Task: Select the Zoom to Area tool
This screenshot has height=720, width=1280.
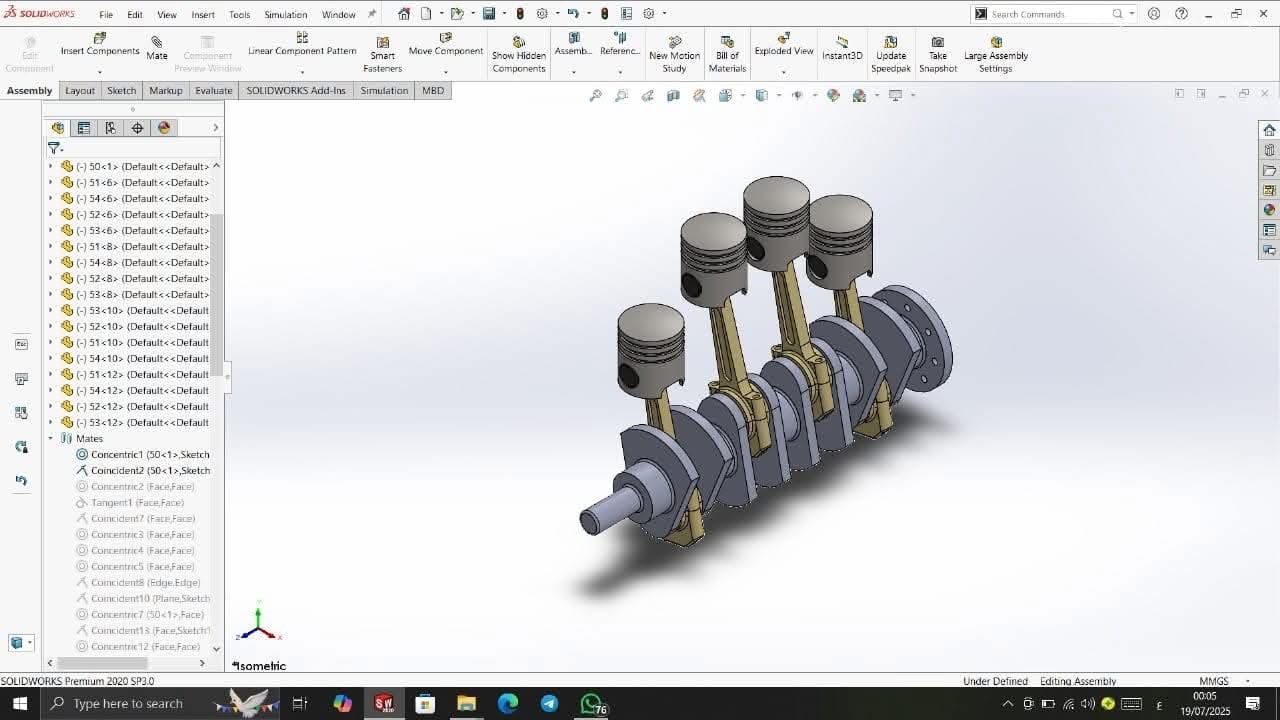Action: coord(622,95)
